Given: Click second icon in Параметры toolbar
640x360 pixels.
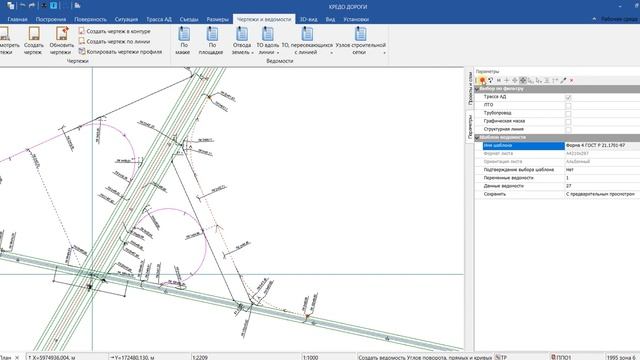Looking at the screenshot, I should pos(491,80).
